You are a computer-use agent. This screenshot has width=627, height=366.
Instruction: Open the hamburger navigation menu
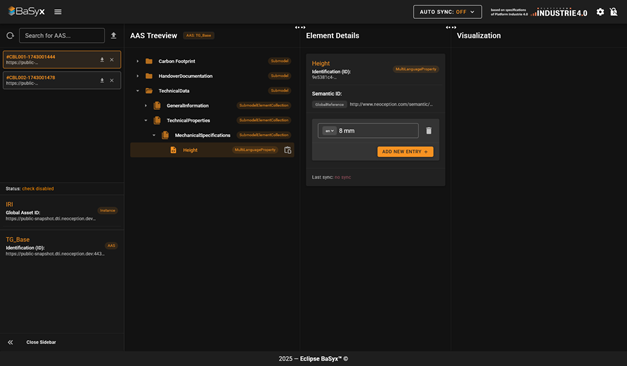click(x=58, y=12)
